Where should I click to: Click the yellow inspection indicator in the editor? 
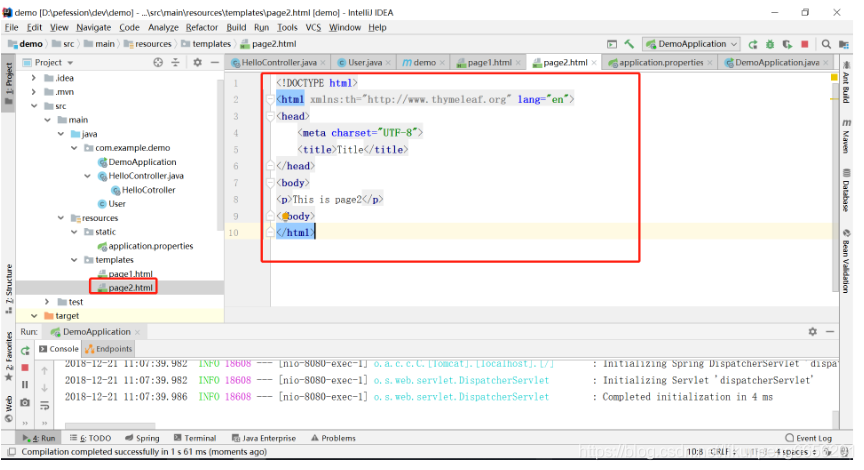tap(834, 78)
